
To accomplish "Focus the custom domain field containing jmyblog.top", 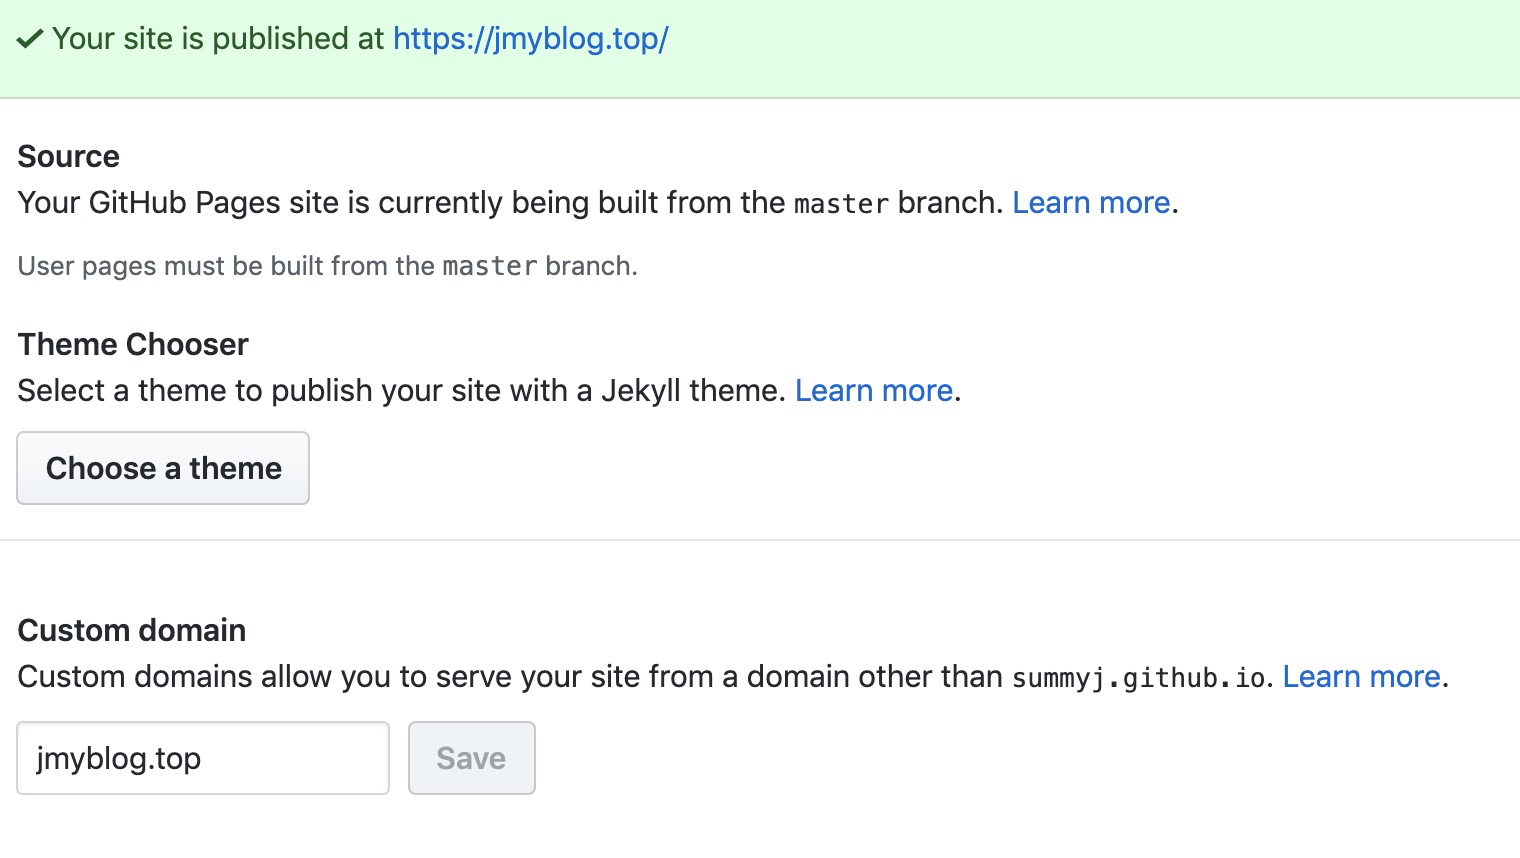I will (x=203, y=758).
